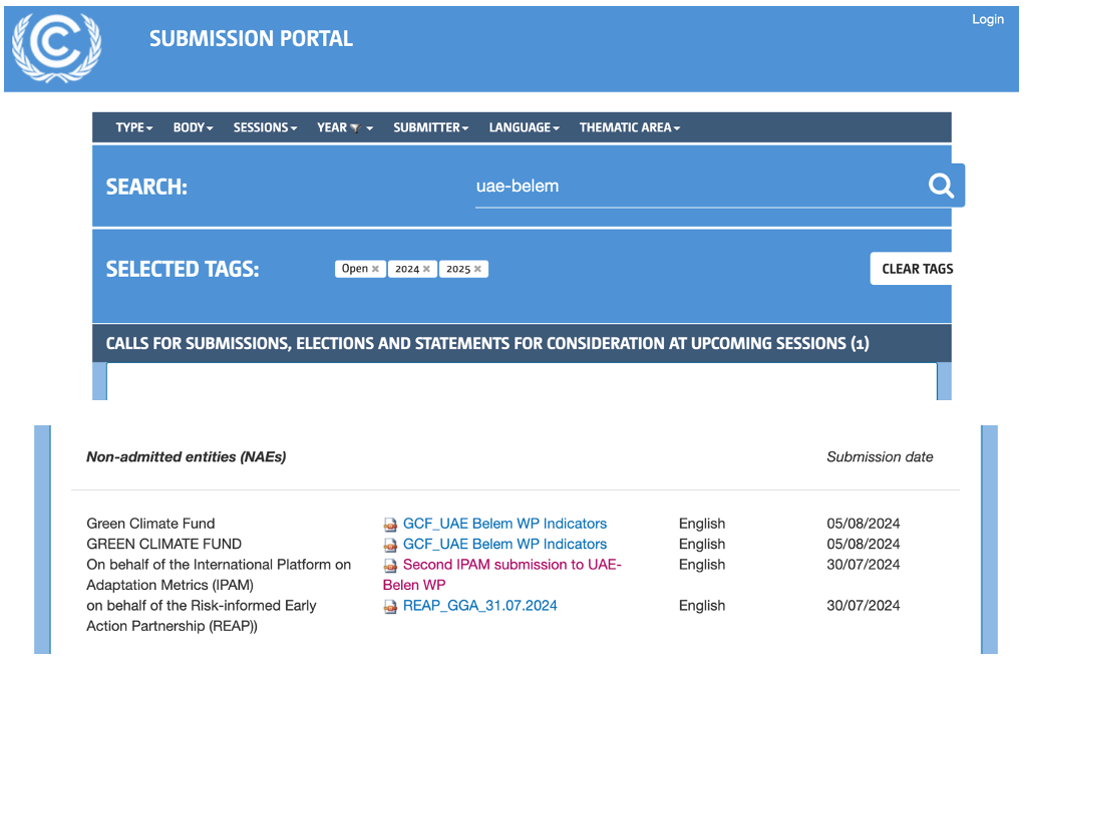The image size is (1110, 824).
Task: Click PDF icon beside first GCF_UAE Belem entry
Action: pos(391,524)
